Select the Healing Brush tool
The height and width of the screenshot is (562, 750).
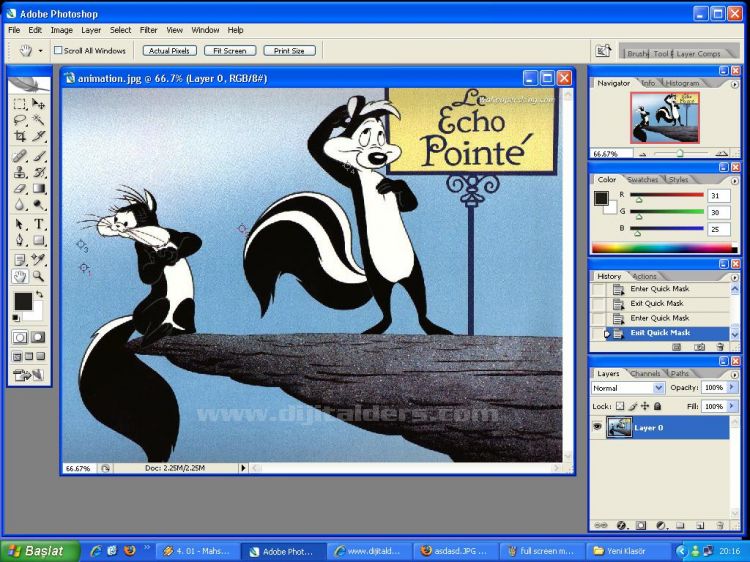coord(20,155)
